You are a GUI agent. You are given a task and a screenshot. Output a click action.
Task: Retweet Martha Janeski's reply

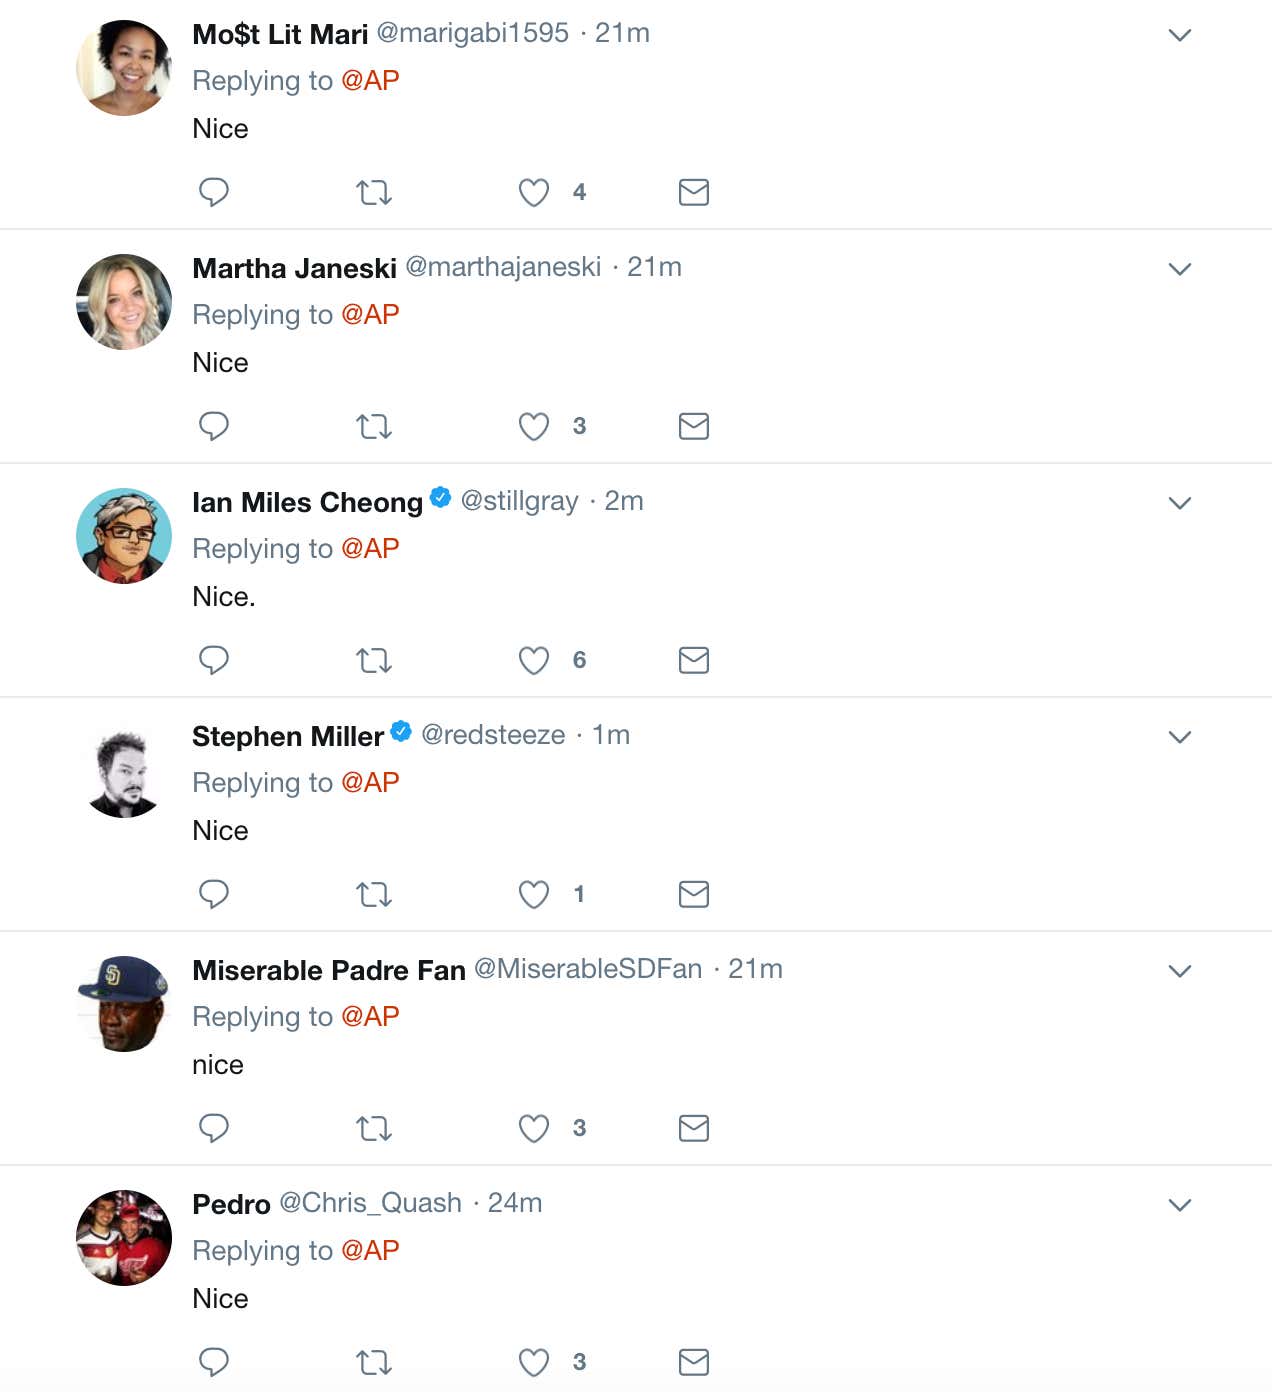tap(374, 426)
